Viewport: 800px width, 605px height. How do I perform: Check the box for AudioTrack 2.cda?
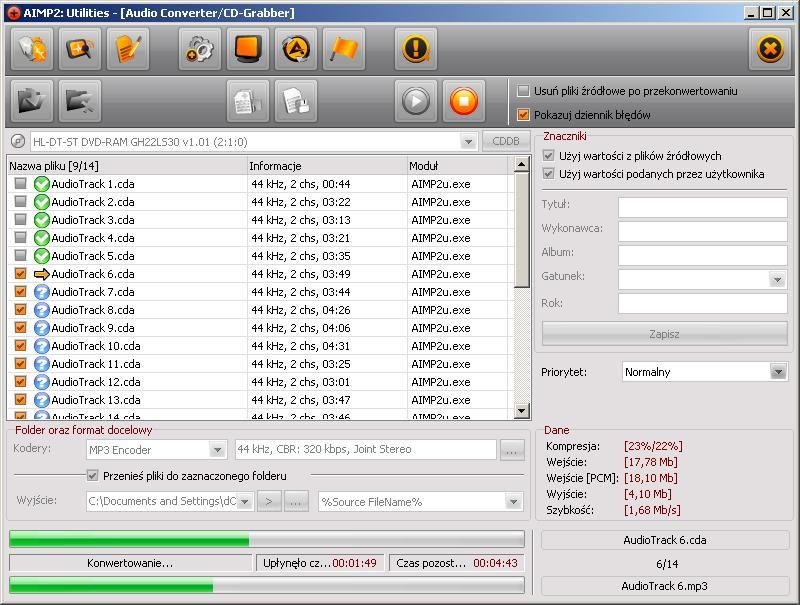20,201
